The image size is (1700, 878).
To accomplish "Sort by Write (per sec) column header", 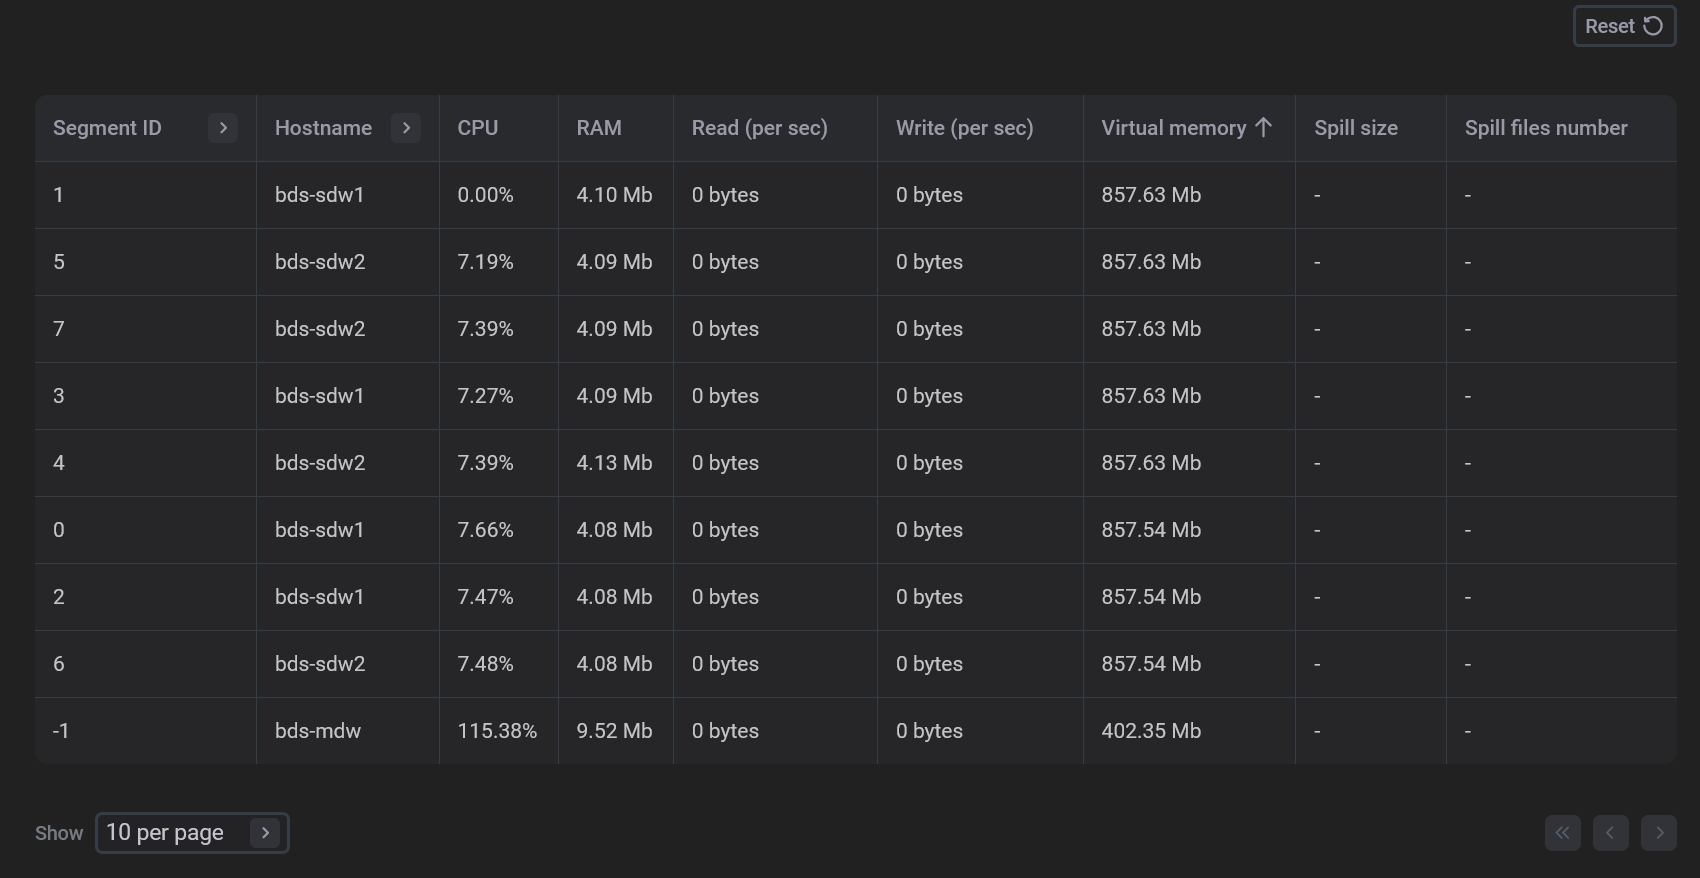I will point(964,128).
